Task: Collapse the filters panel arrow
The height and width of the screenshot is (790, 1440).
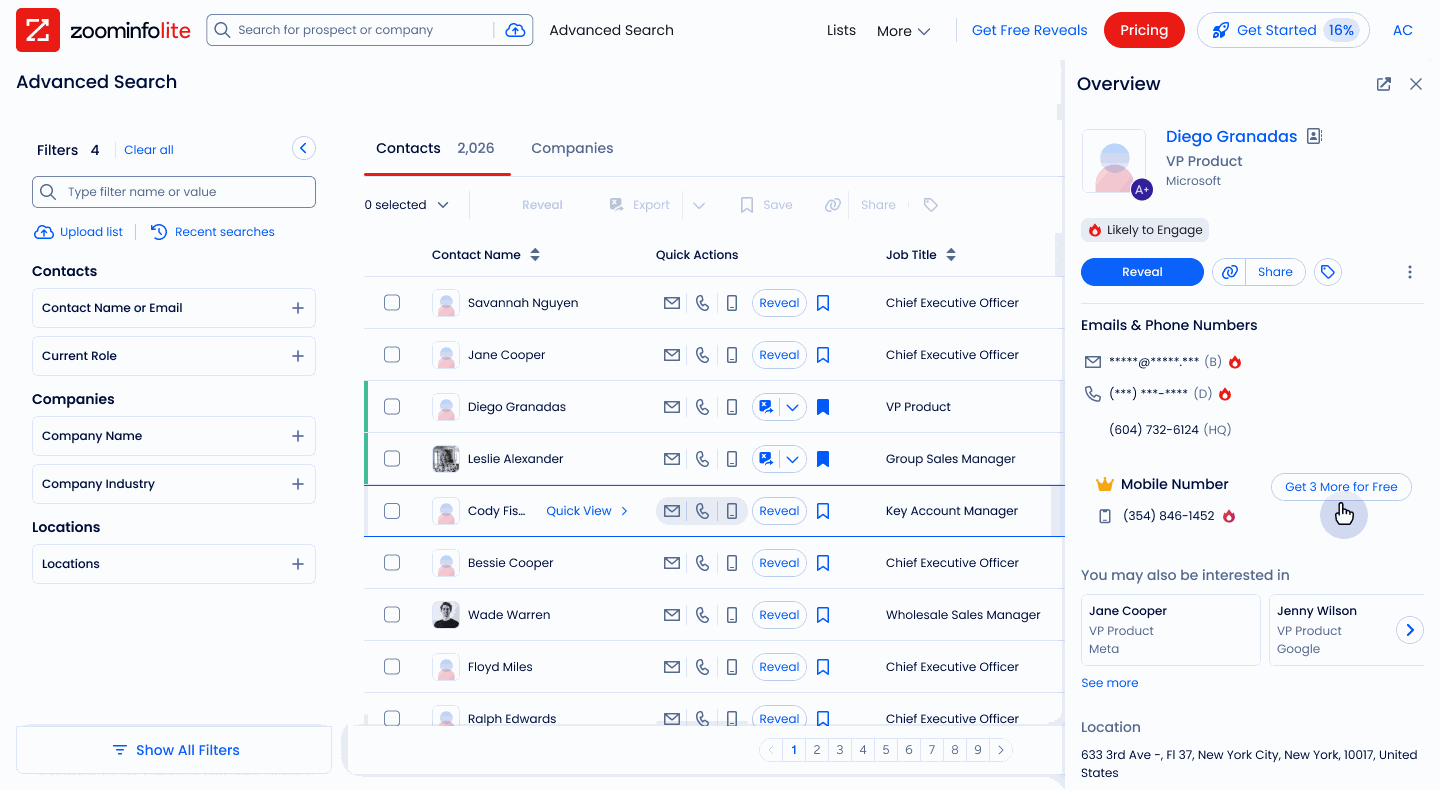Action: pos(304,149)
